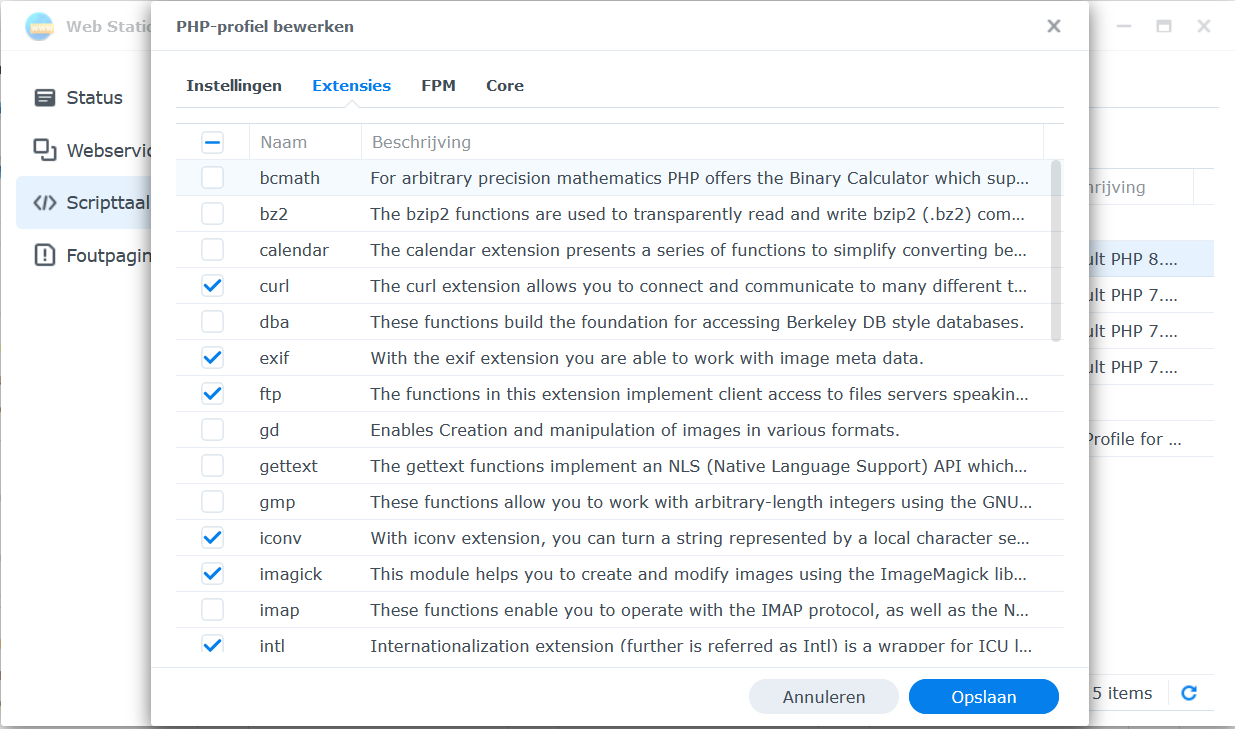Click the Annuleren button
Image resolution: width=1235 pixels, height=729 pixels.
pos(824,697)
